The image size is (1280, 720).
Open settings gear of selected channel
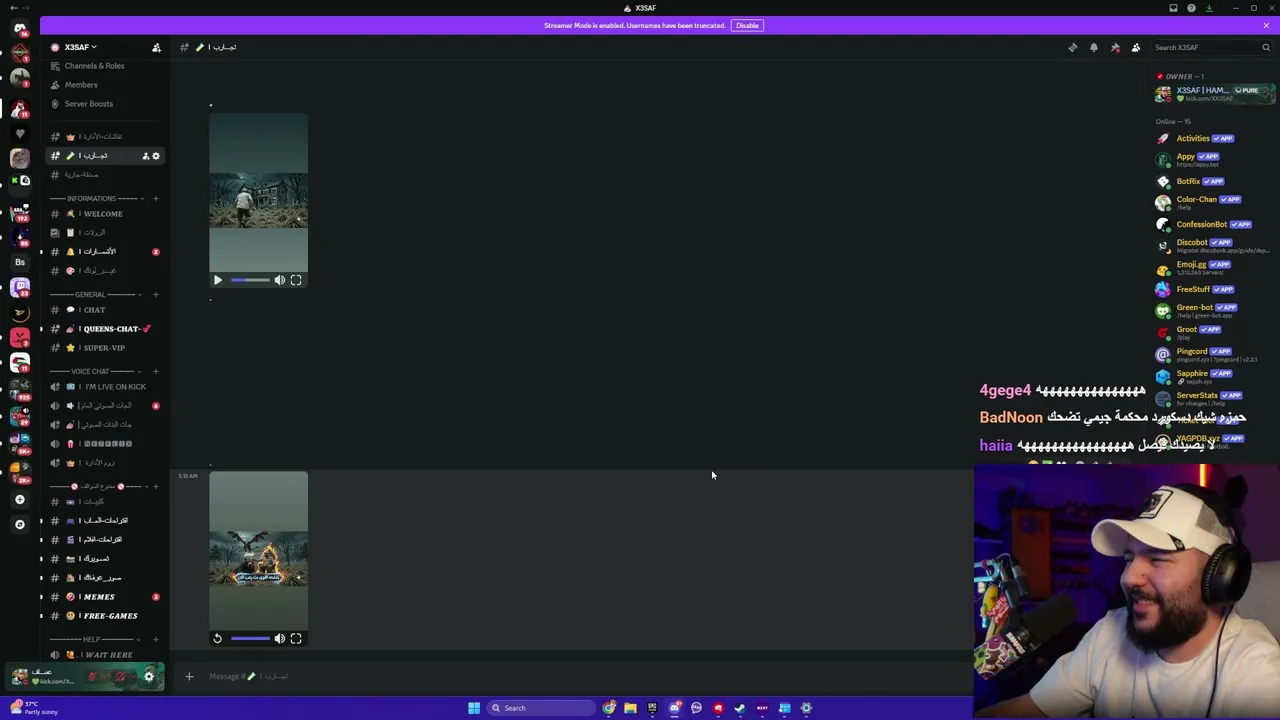[x=156, y=156]
